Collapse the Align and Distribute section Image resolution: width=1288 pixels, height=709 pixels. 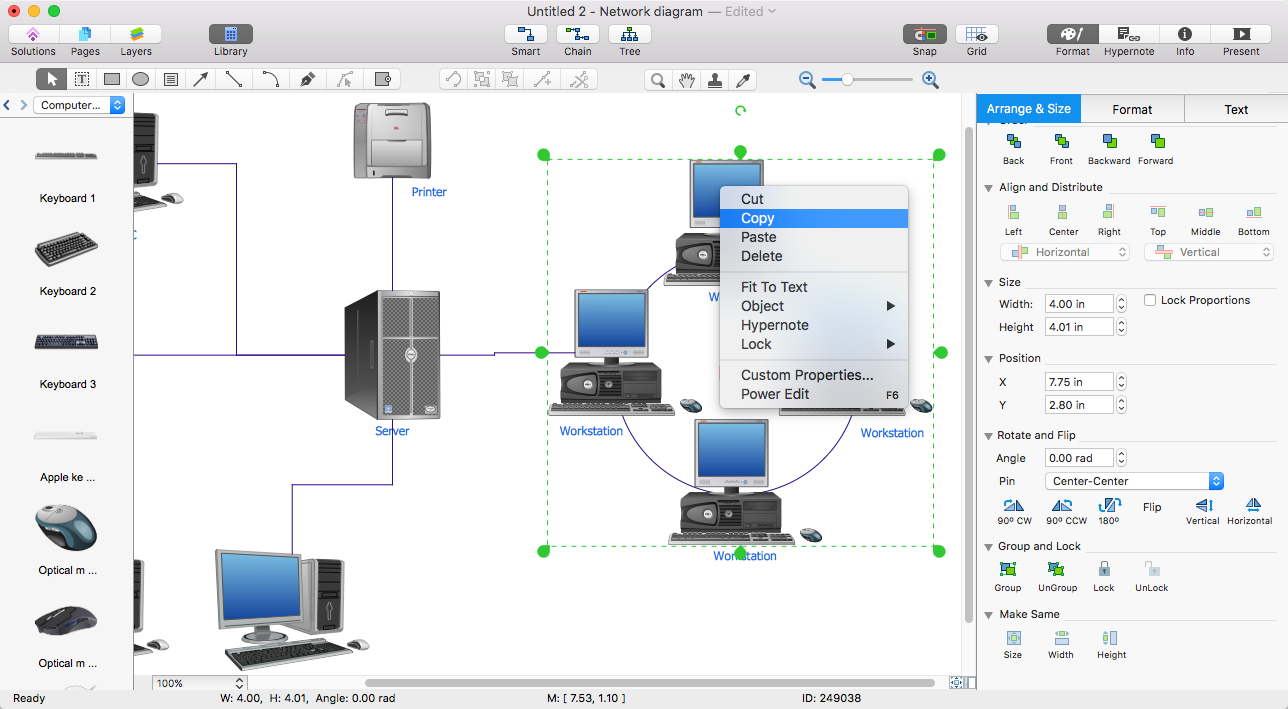coord(988,187)
